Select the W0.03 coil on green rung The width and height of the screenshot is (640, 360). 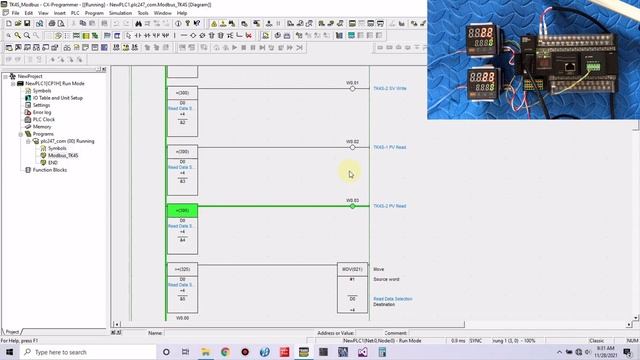[x=353, y=206]
